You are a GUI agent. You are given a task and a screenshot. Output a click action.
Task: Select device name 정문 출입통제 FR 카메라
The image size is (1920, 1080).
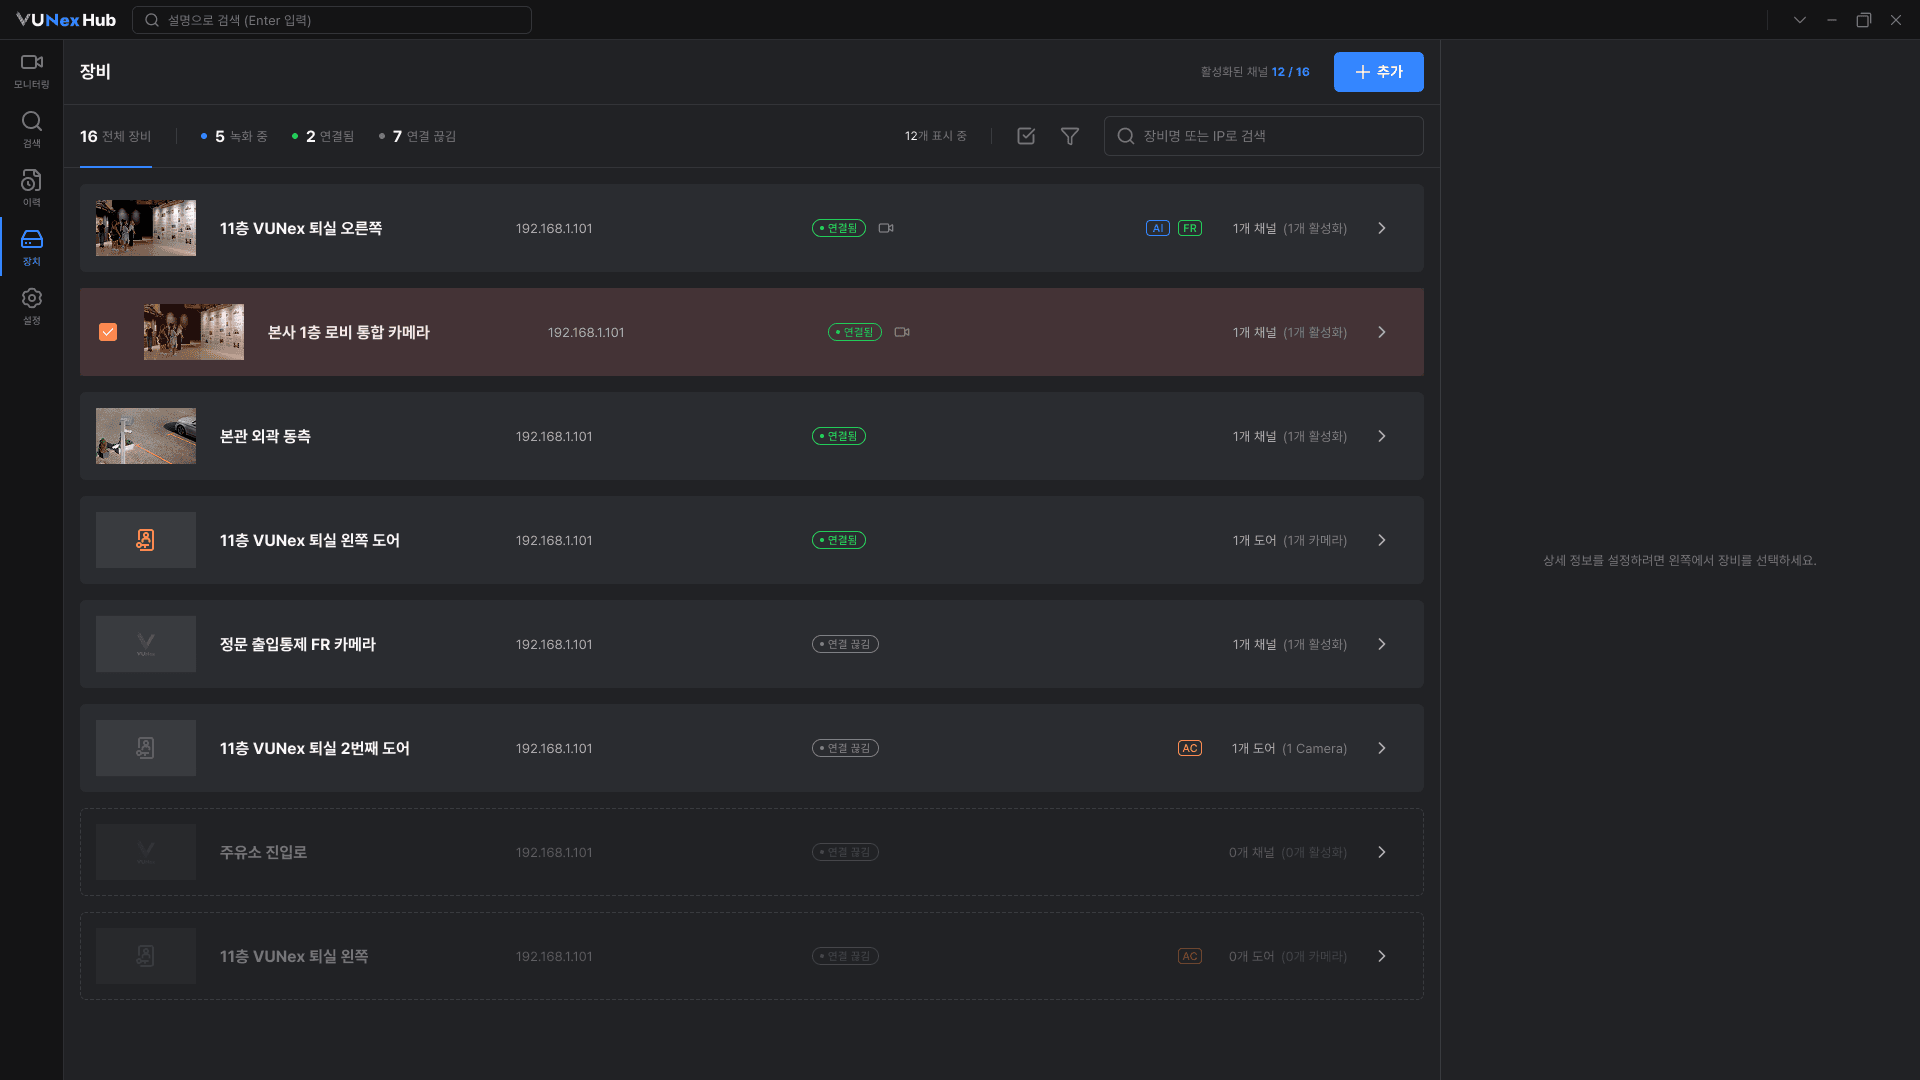pyautogui.click(x=298, y=644)
